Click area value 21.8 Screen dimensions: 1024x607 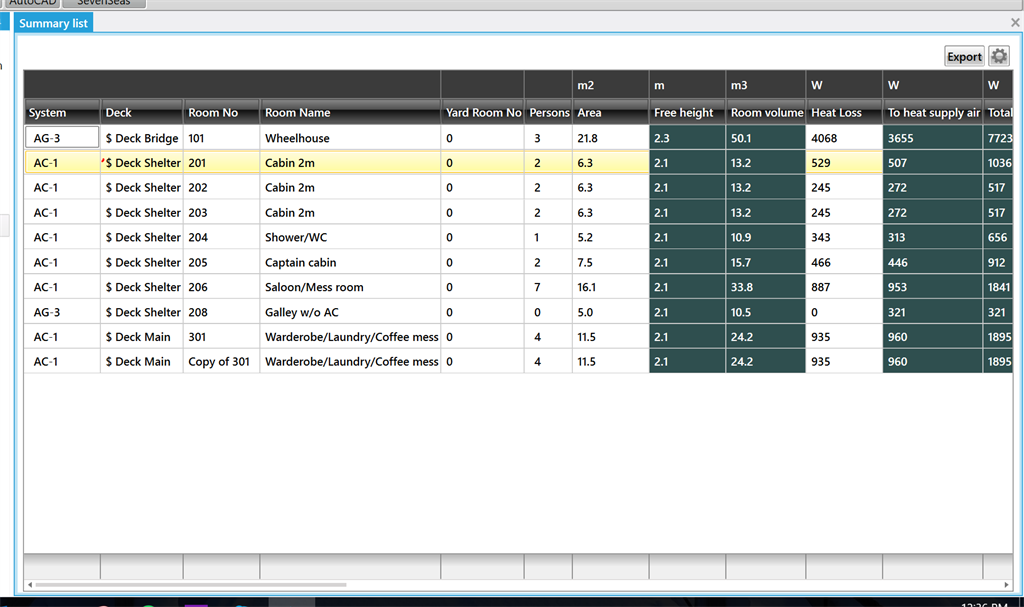pyautogui.click(x=611, y=138)
